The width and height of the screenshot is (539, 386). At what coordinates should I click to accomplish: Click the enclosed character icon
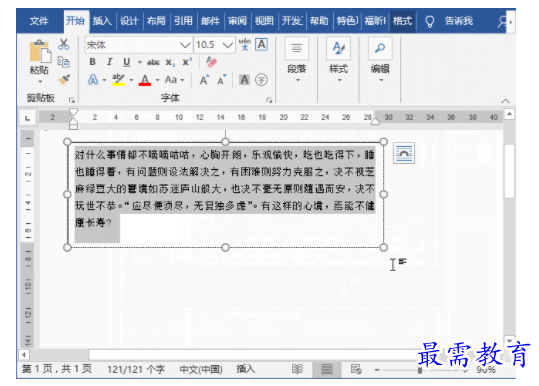(x=261, y=80)
